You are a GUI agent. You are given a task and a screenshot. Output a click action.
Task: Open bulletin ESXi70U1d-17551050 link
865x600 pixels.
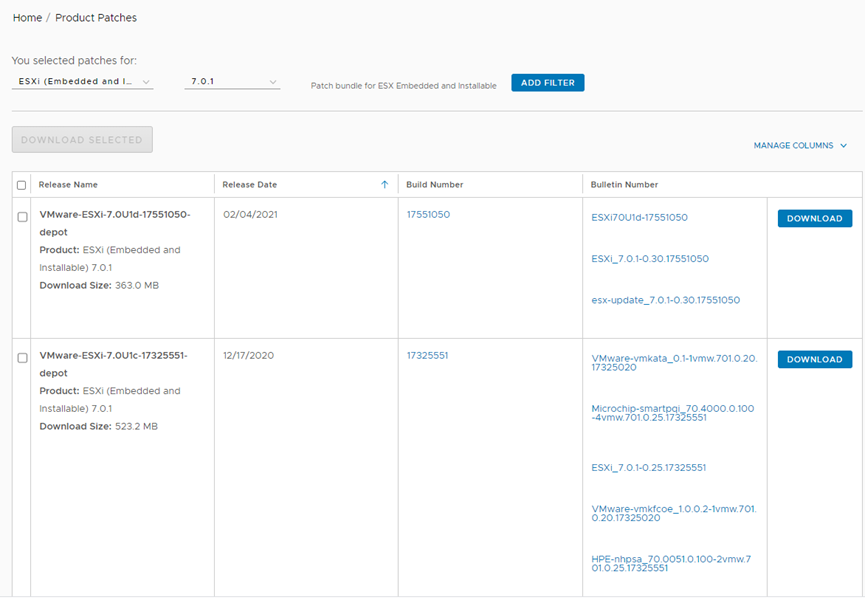coord(639,217)
